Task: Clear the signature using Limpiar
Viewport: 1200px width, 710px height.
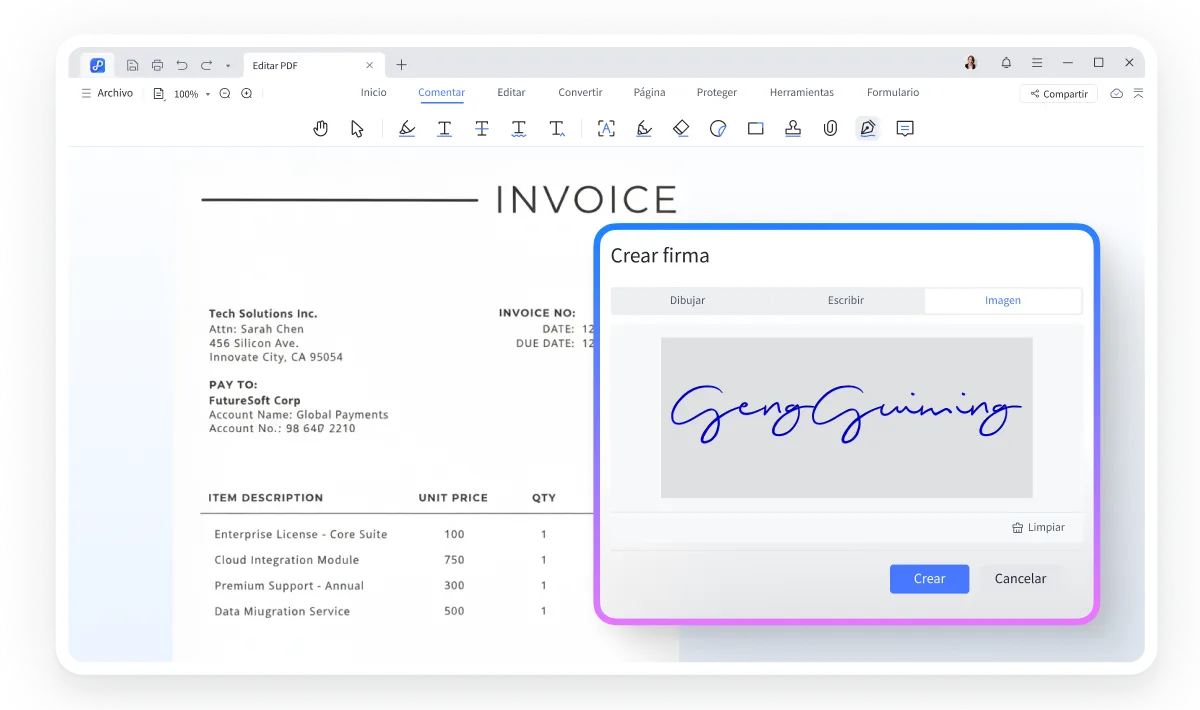Action: (x=1039, y=527)
